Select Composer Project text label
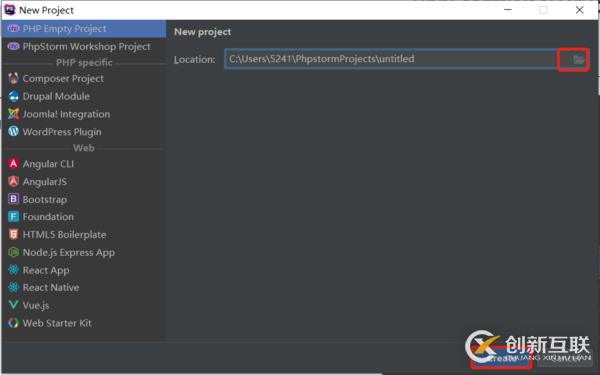Screen dimensions: 600x375 (x=63, y=78)
